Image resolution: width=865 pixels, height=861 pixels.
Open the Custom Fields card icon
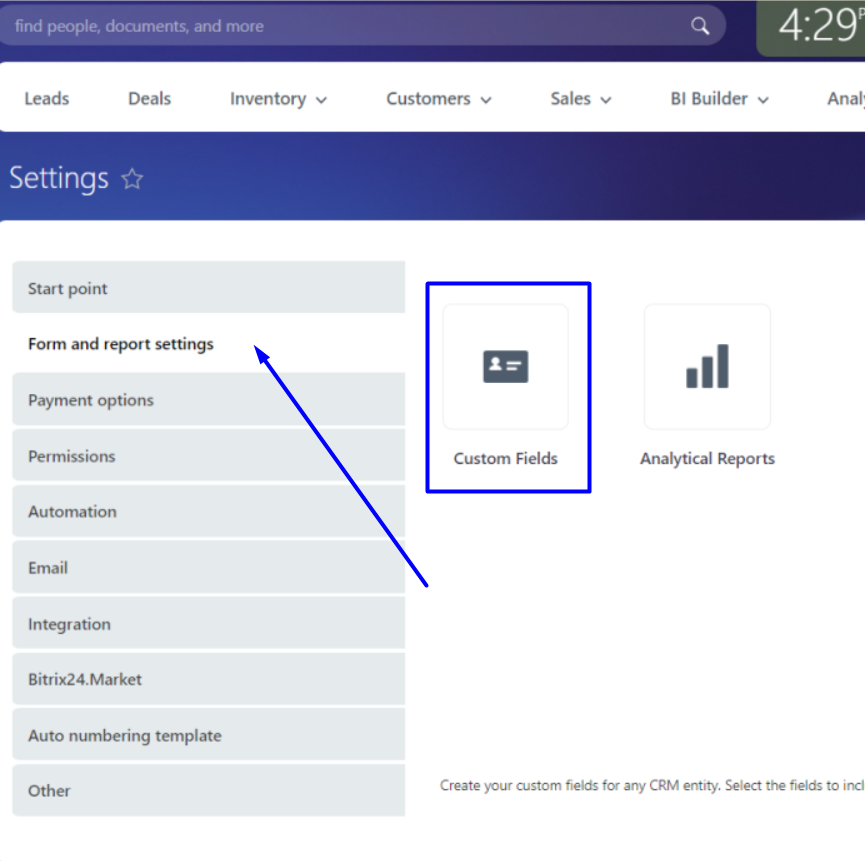(x=506, y=367)
